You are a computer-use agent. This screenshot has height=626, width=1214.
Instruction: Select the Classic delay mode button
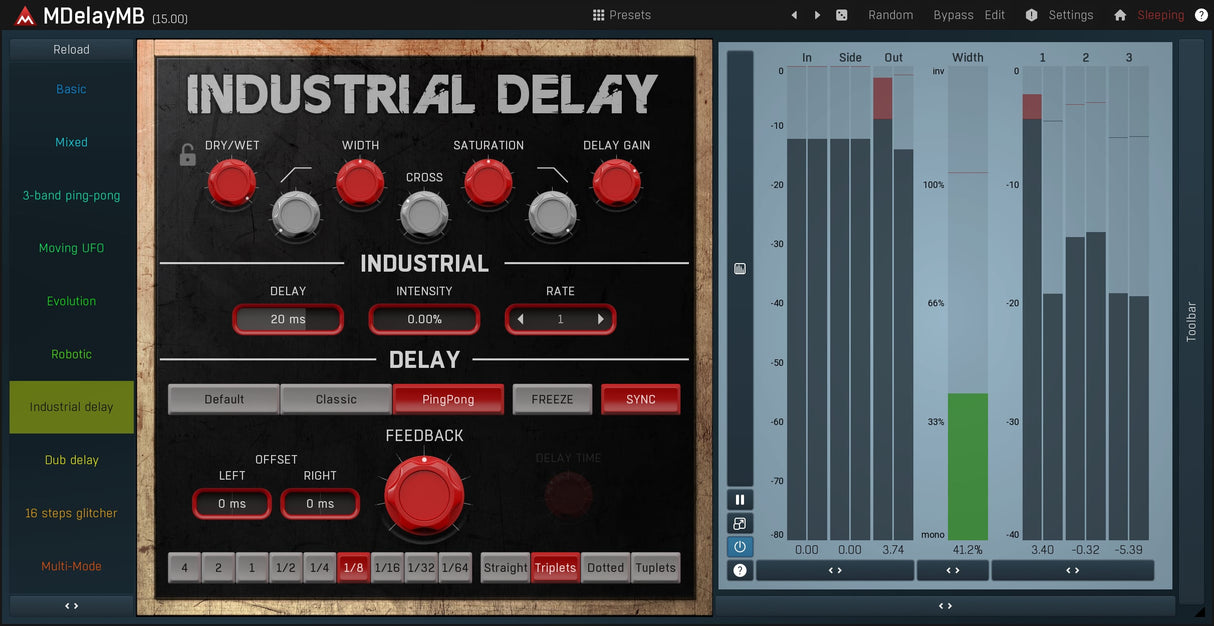(336, 399)
